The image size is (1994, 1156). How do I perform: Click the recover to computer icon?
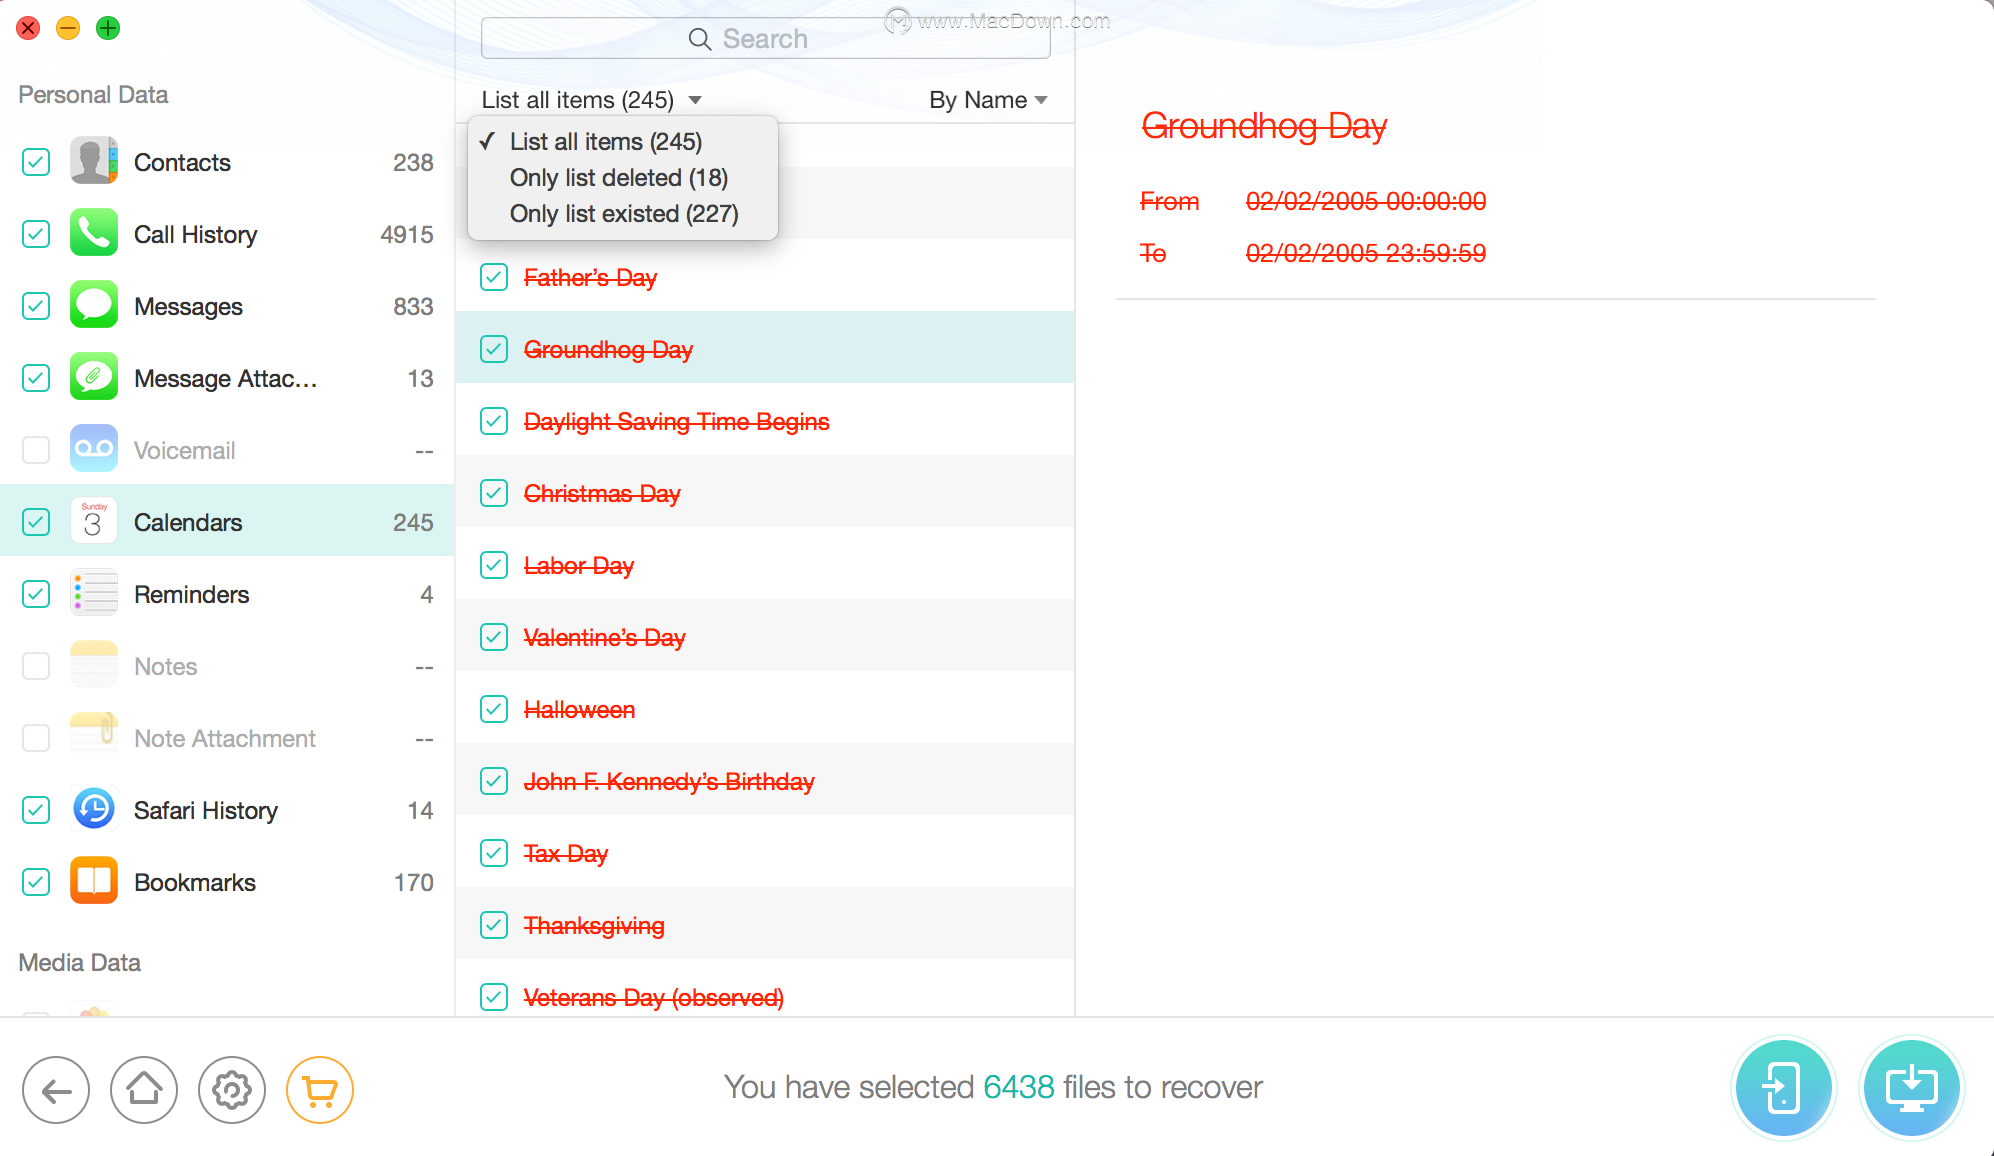[x=1912, y=1088]
